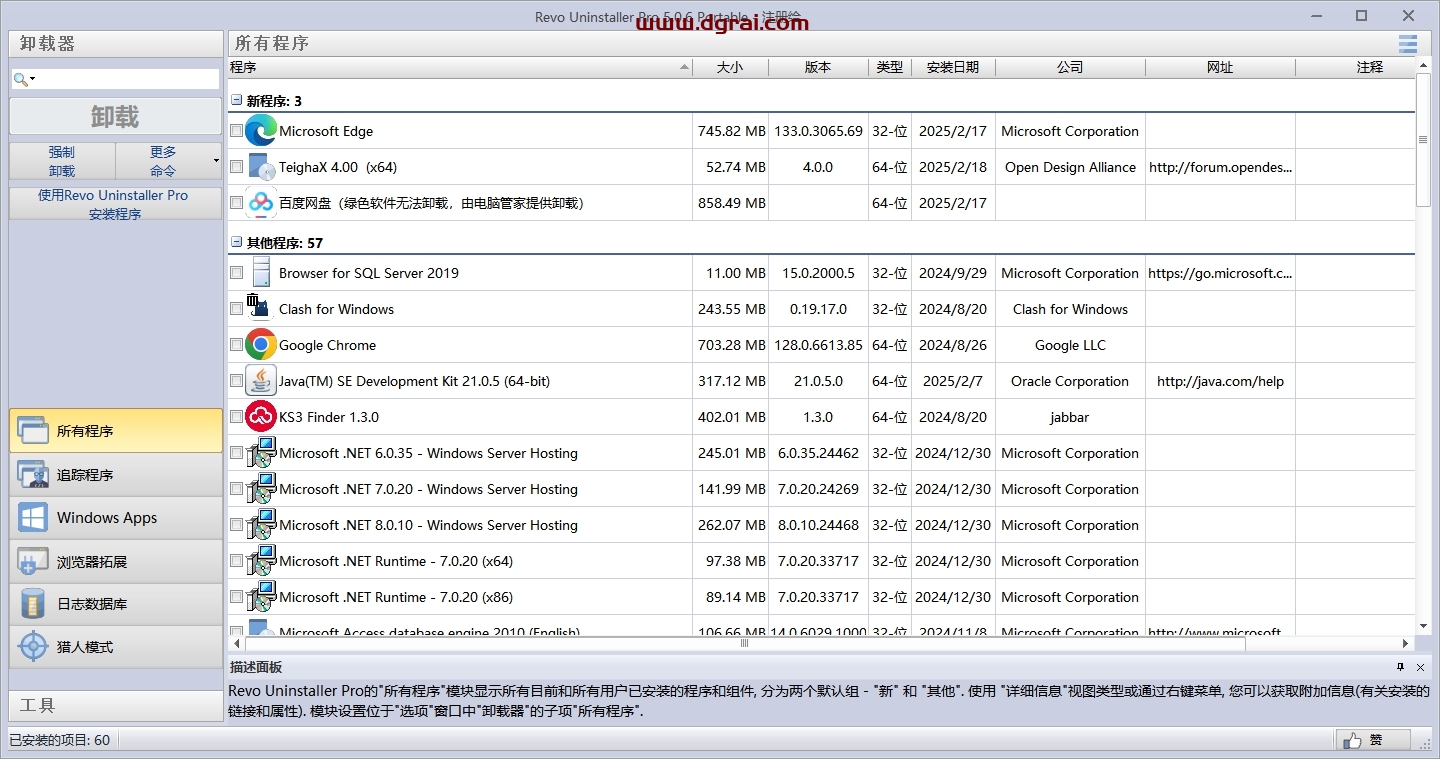Click the Google Chrome icon
1440x759 pixels.
tap(261, 345)
